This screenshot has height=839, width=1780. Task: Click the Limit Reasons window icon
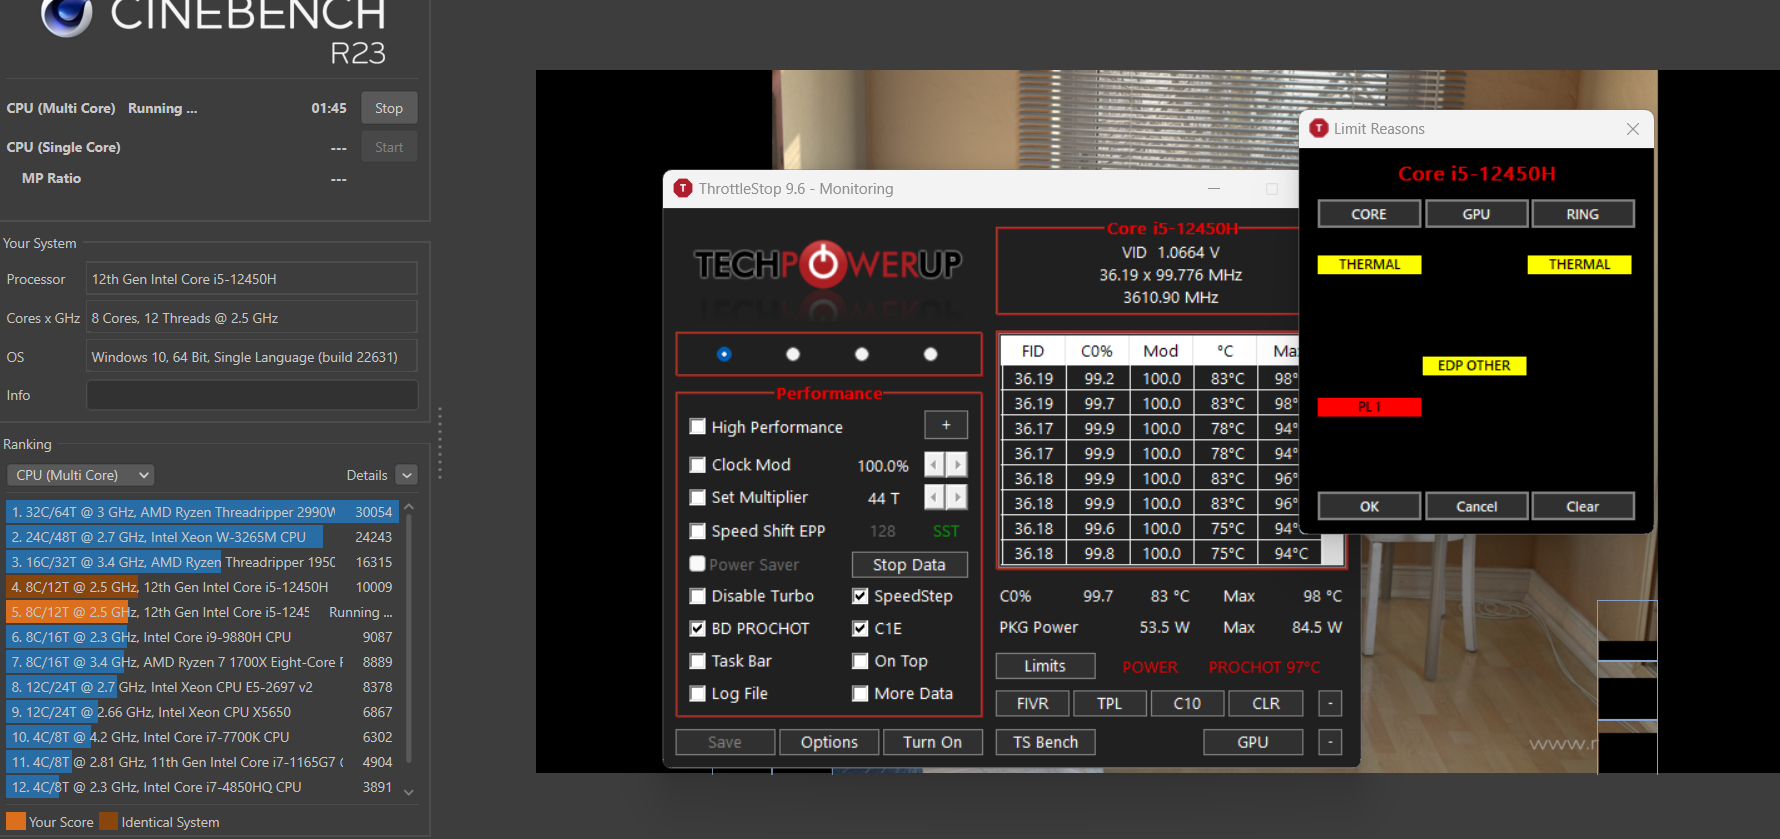[x=1319, y=128]
